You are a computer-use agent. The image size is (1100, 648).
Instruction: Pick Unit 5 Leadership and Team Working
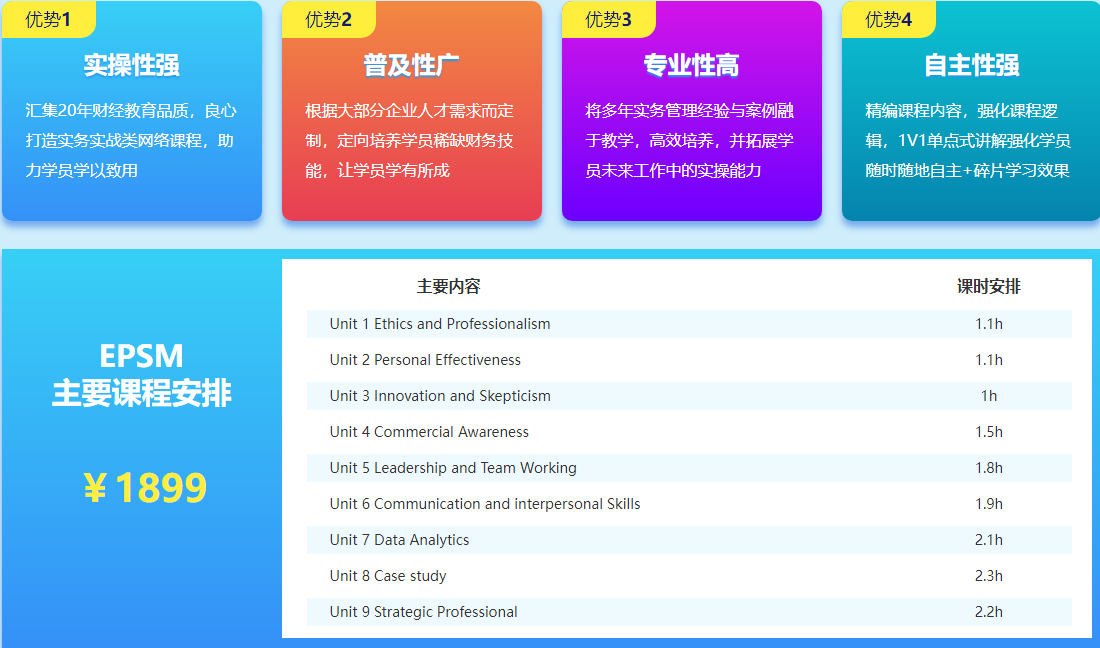(x=453, y=468)
